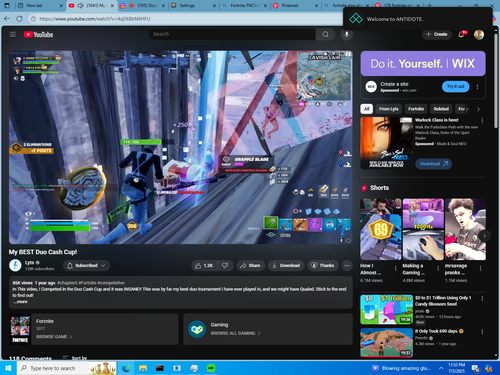
Task: Click the Share button
Action: [x=250, y=265]
